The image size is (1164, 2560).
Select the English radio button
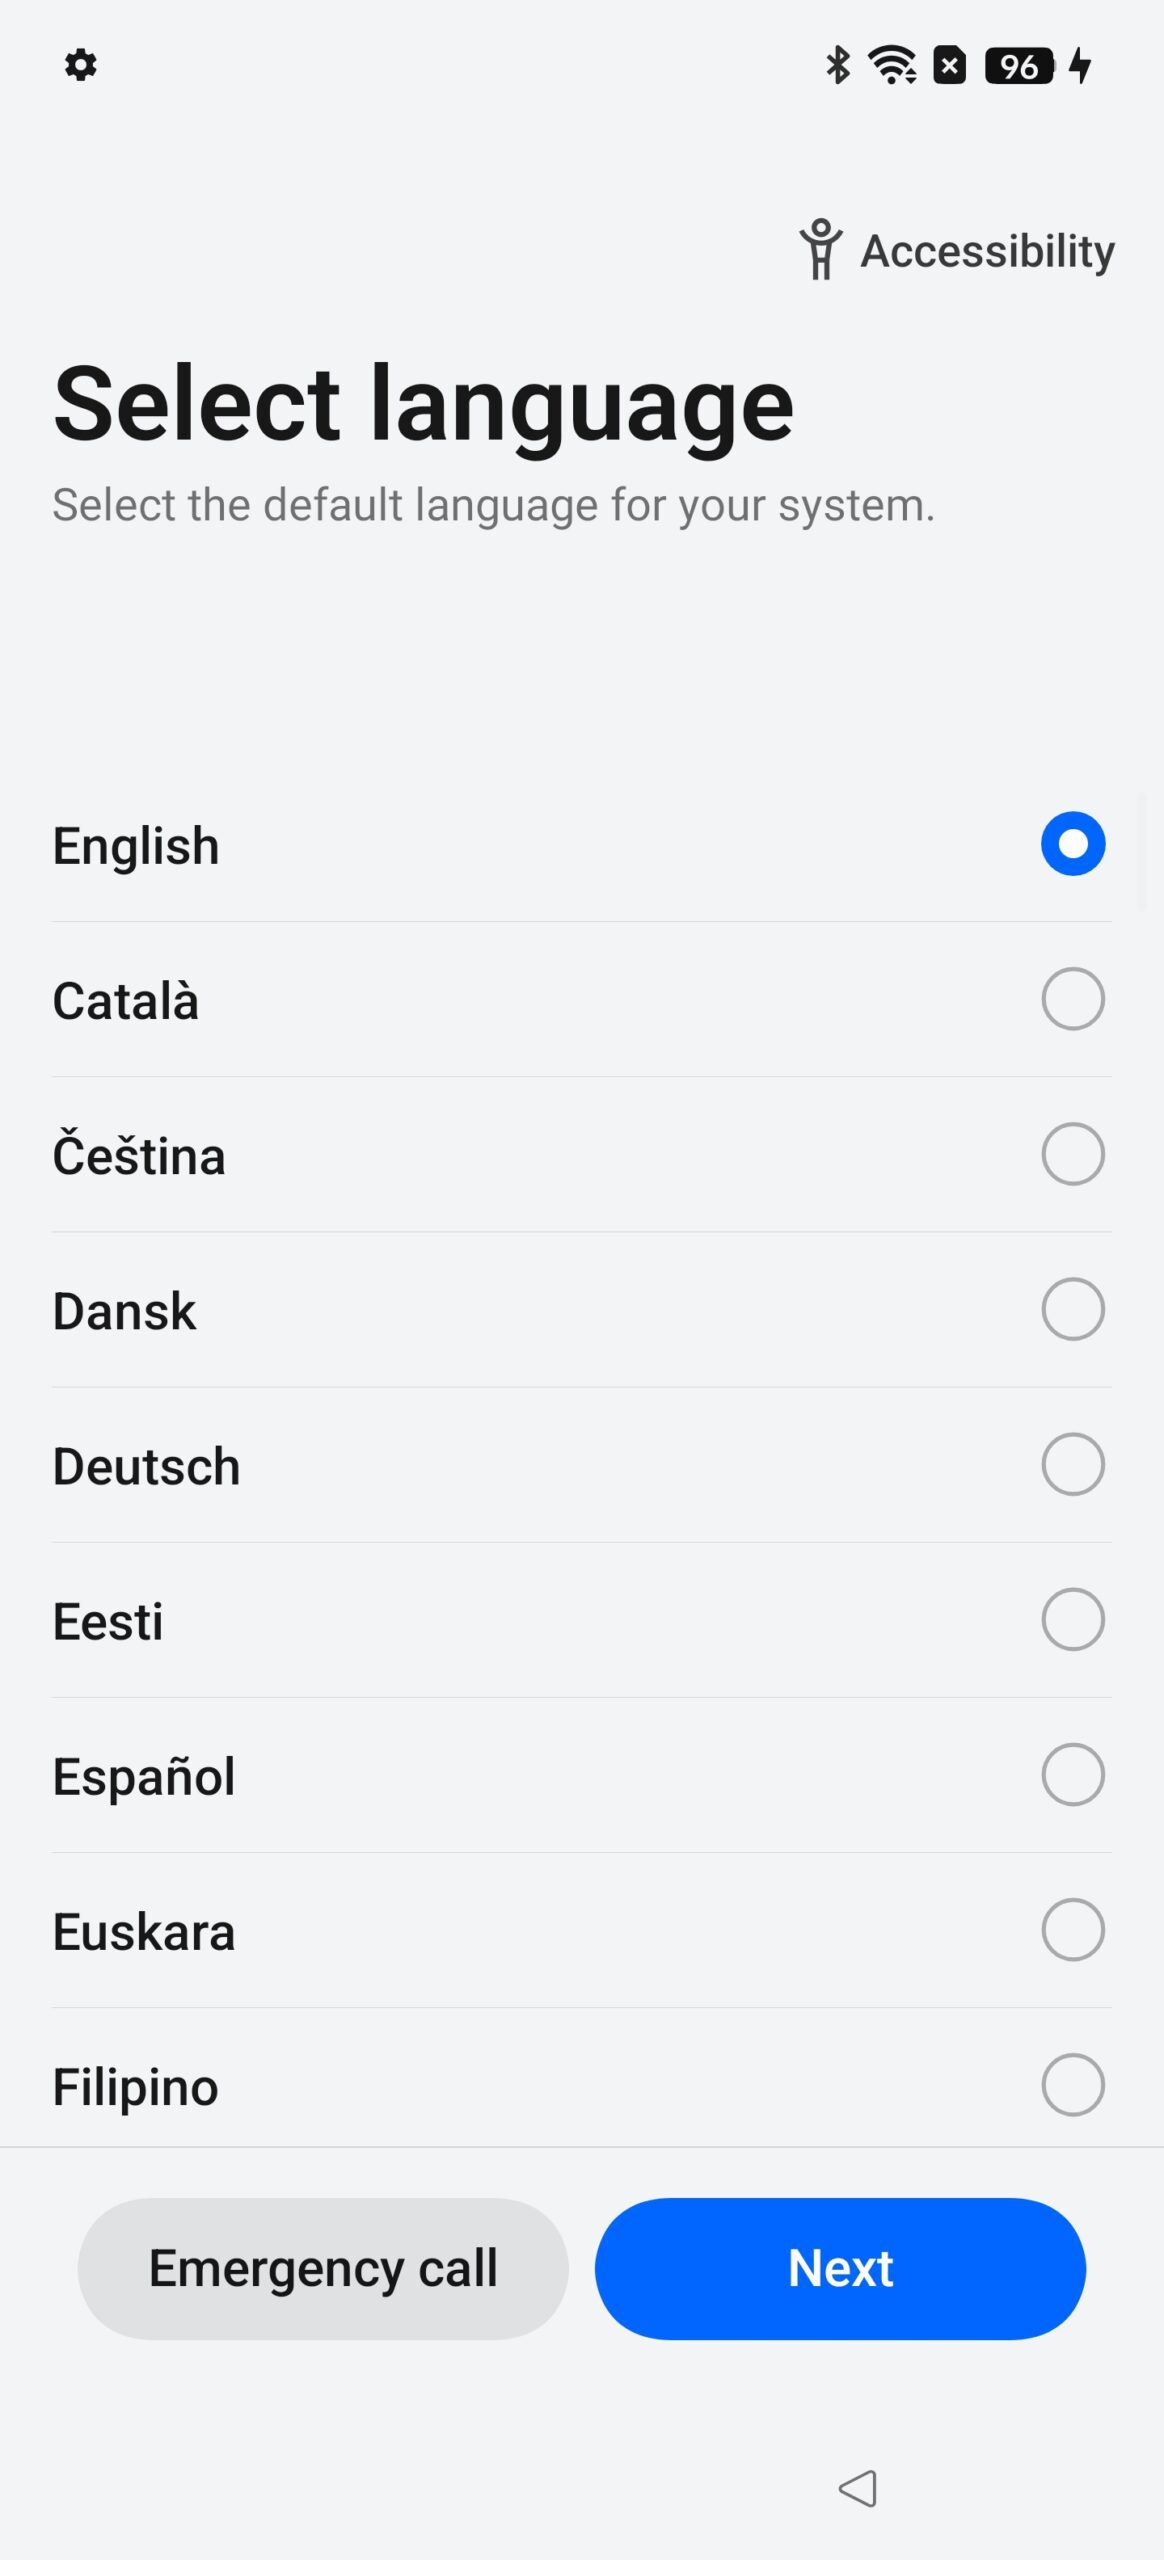(x=1072, y=844)
